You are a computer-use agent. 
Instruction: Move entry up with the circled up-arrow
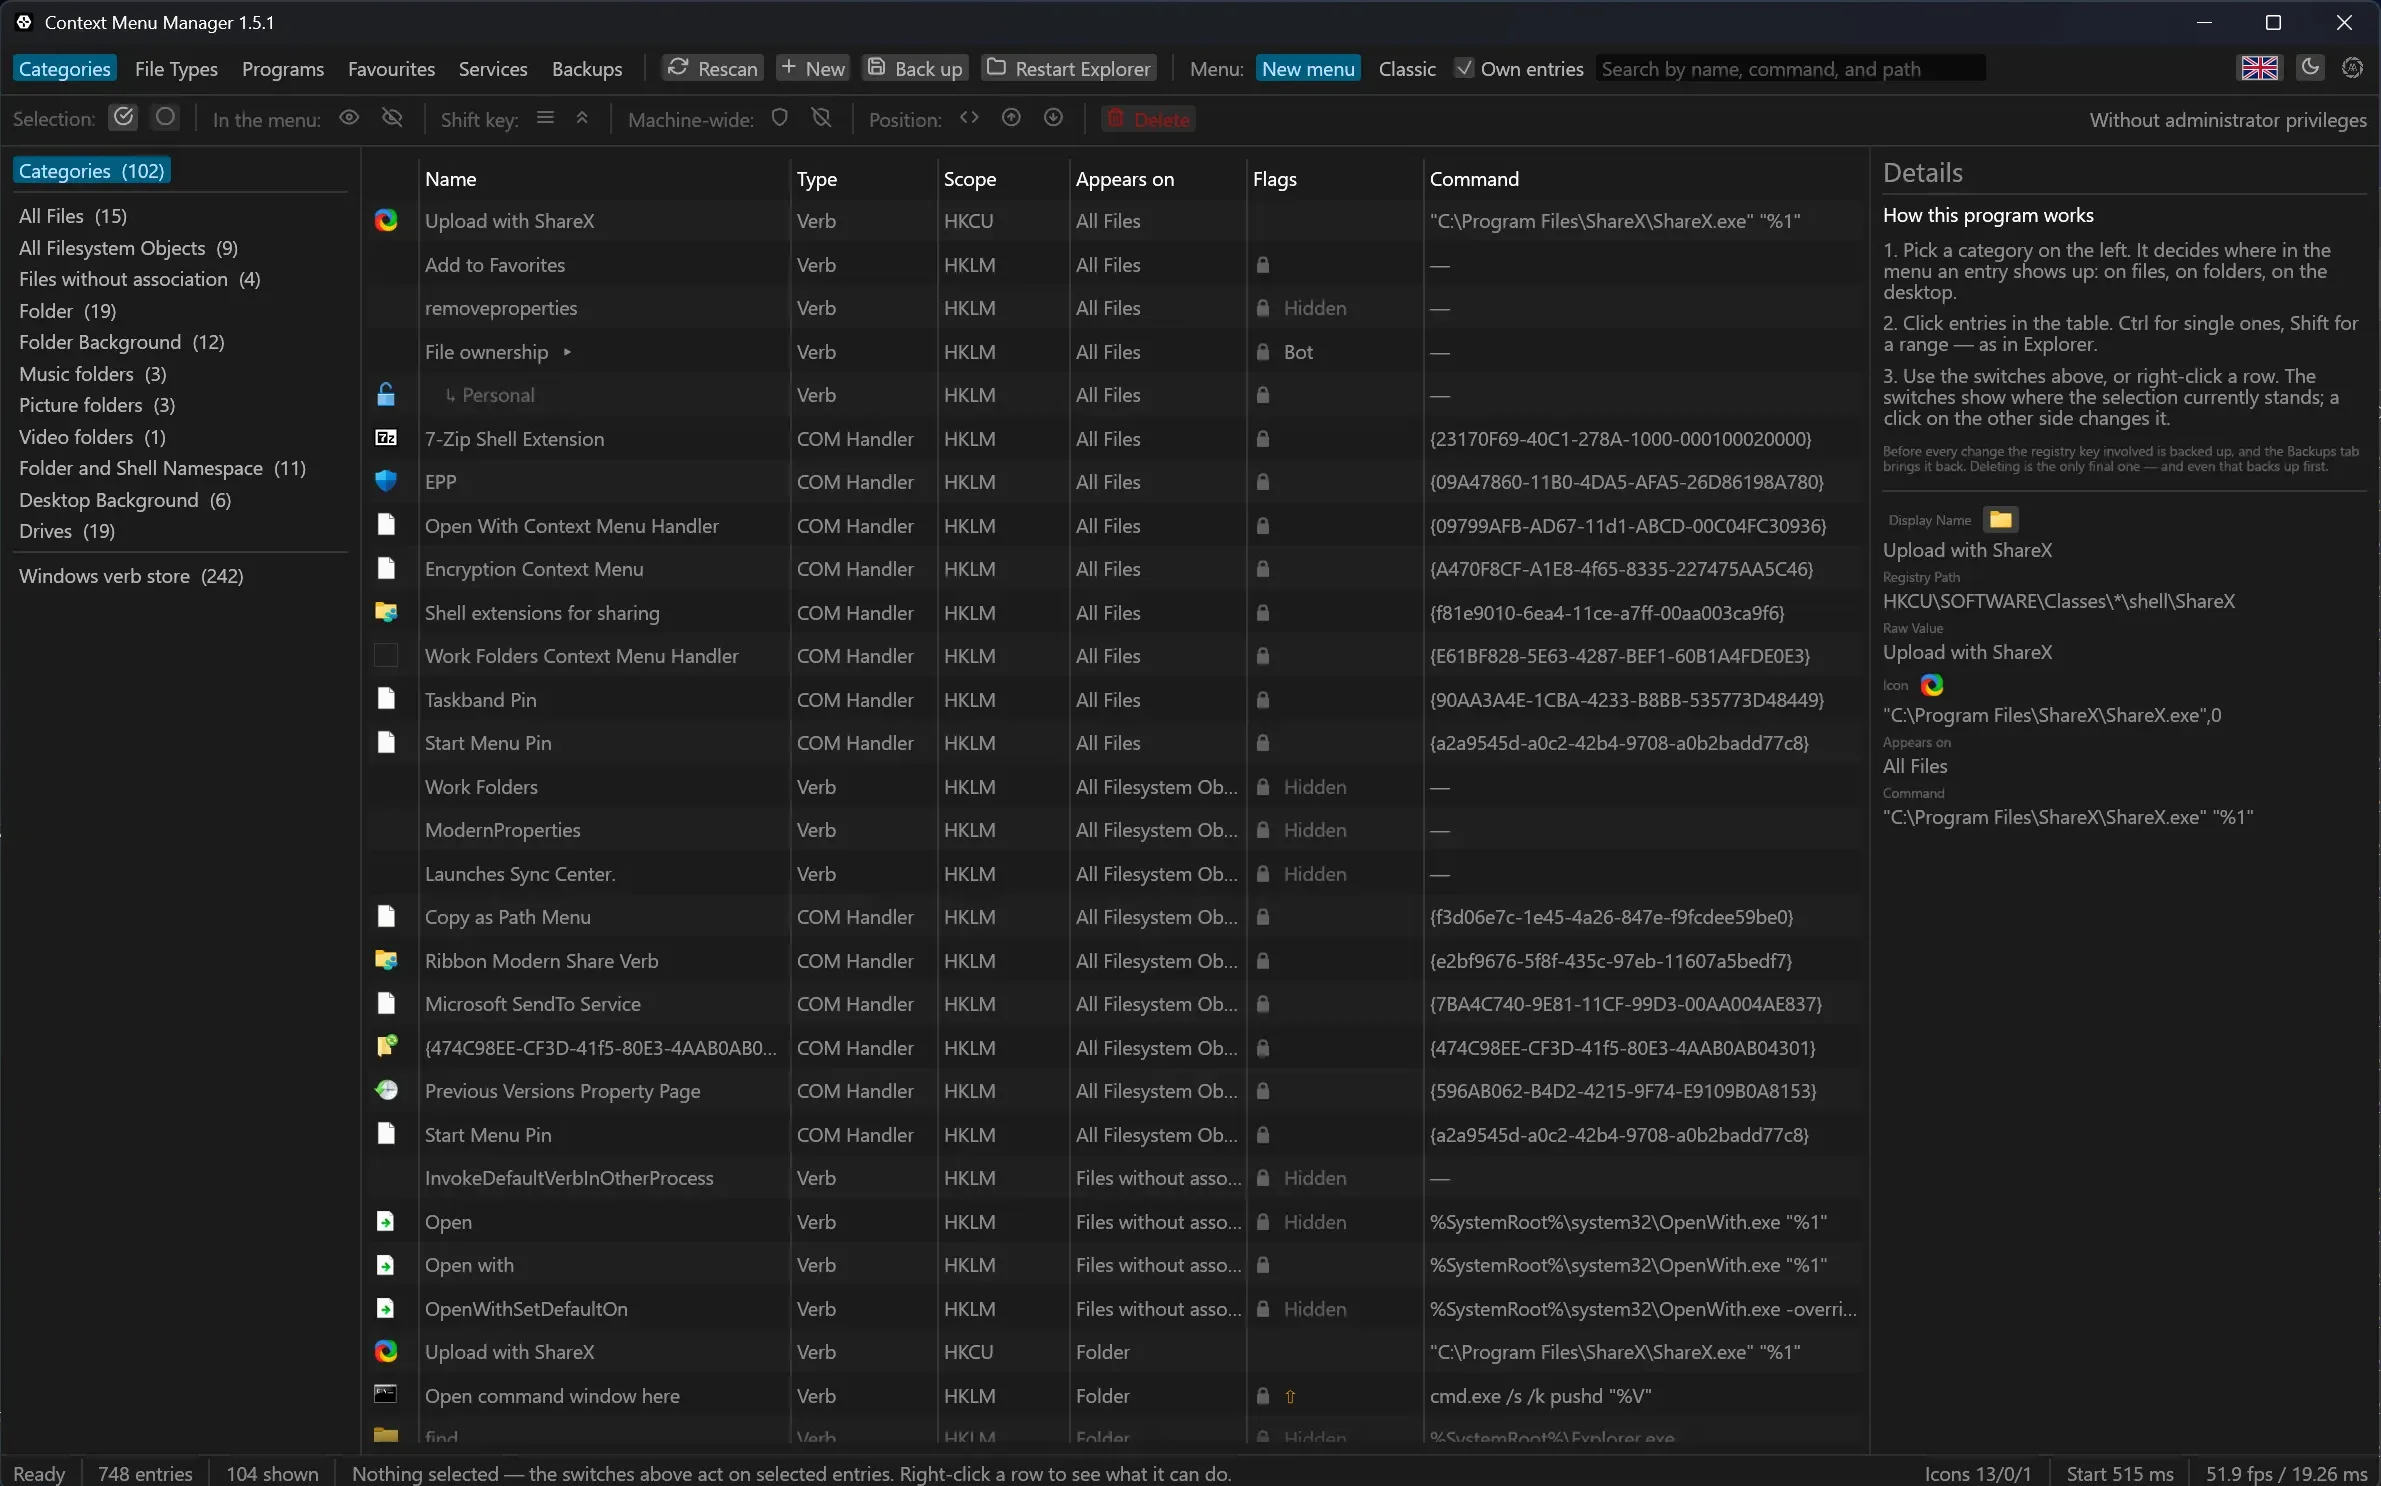click(x=1011, y=118)
